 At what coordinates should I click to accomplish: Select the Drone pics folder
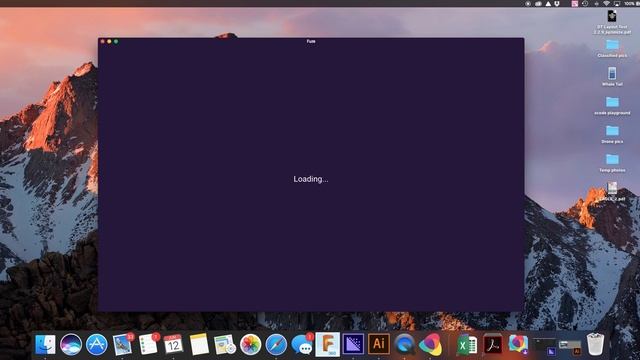pos(612,134)
